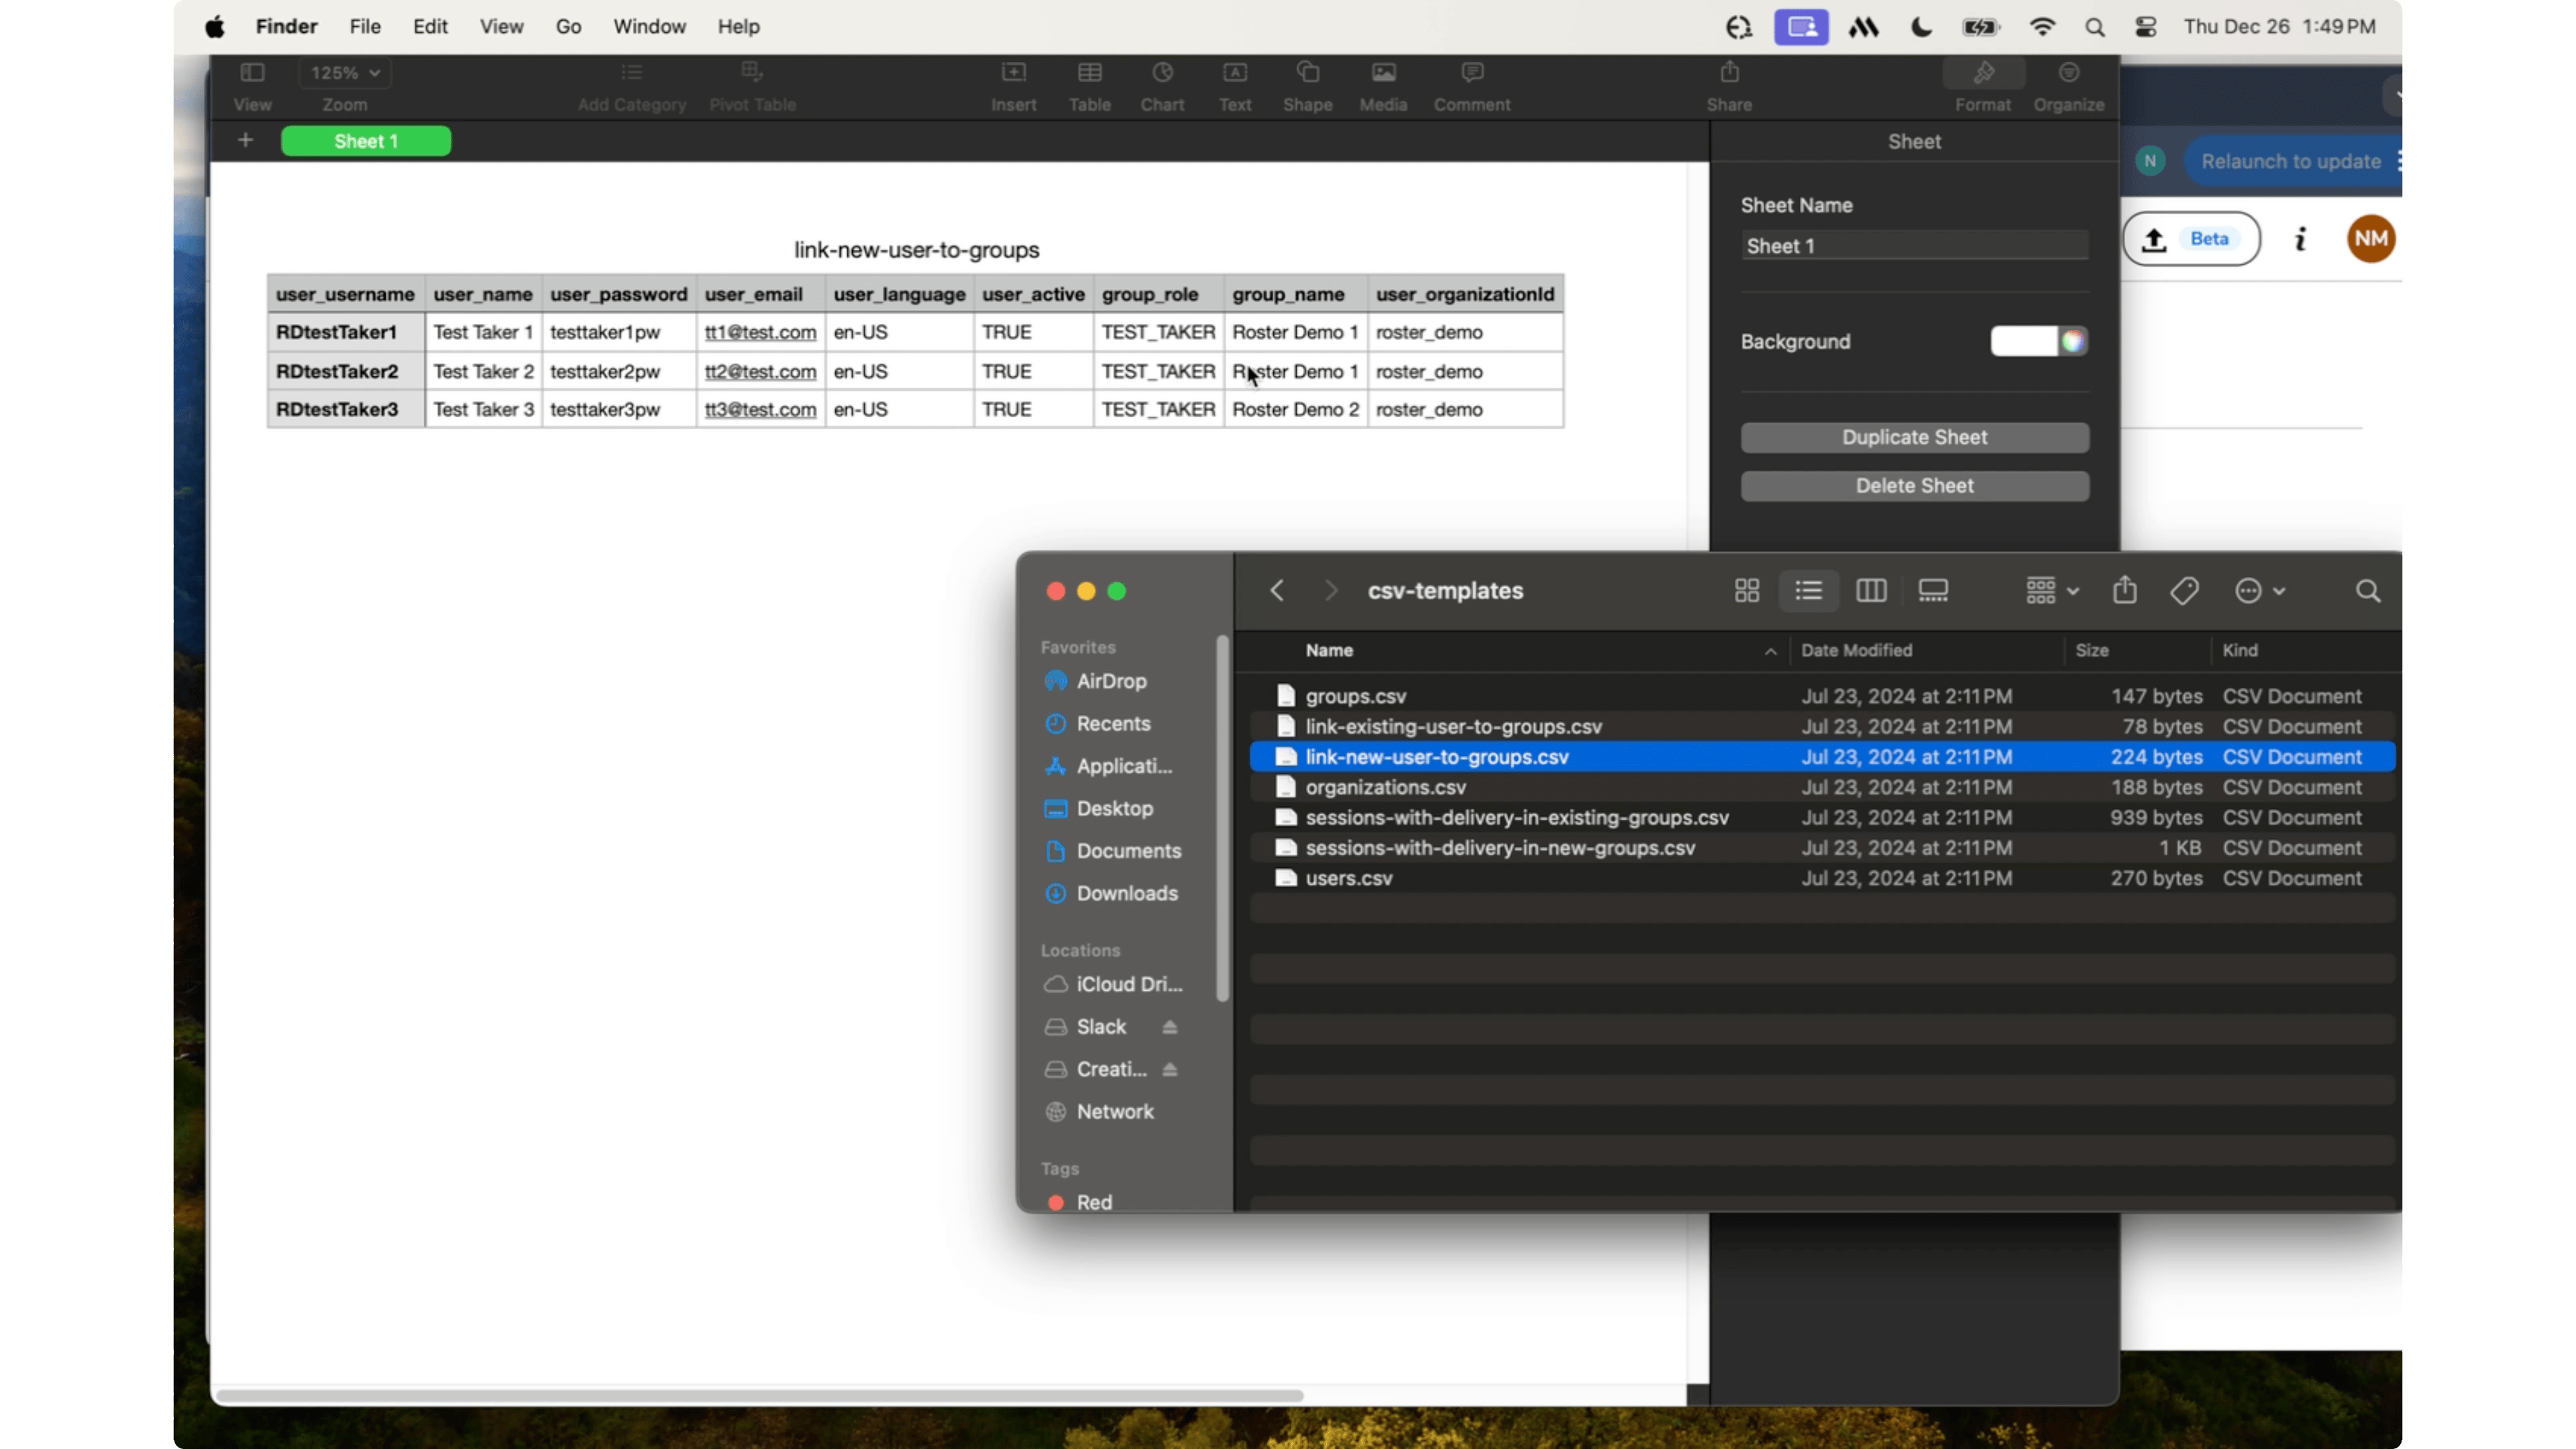Open the Finder more options menu
This screenshot has width=2576, height=1449.
[x=2256, y=591]
